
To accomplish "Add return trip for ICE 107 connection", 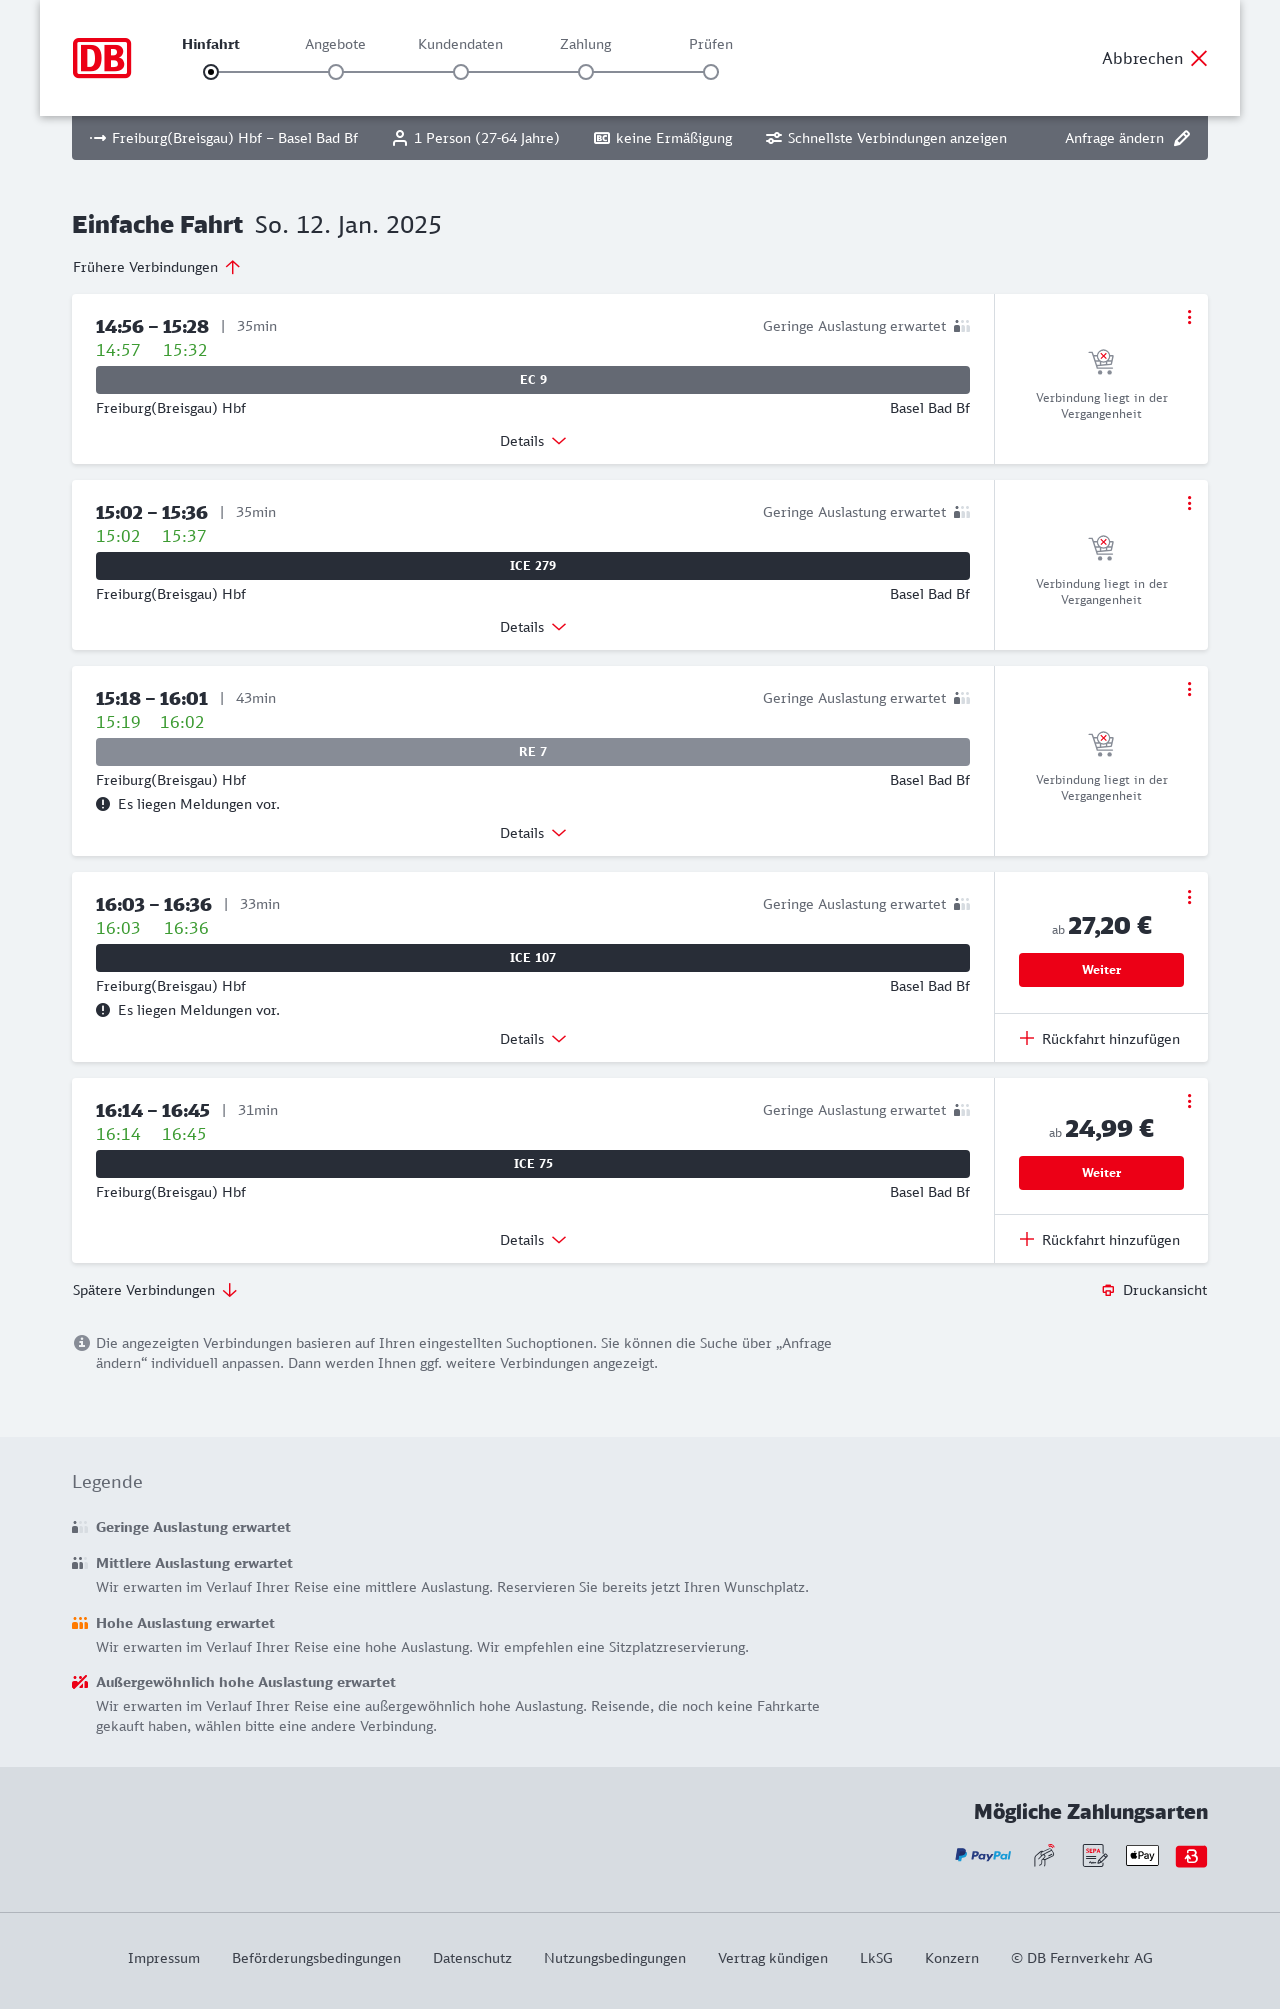I will pyautogui.click(x=1100, y=1039).
